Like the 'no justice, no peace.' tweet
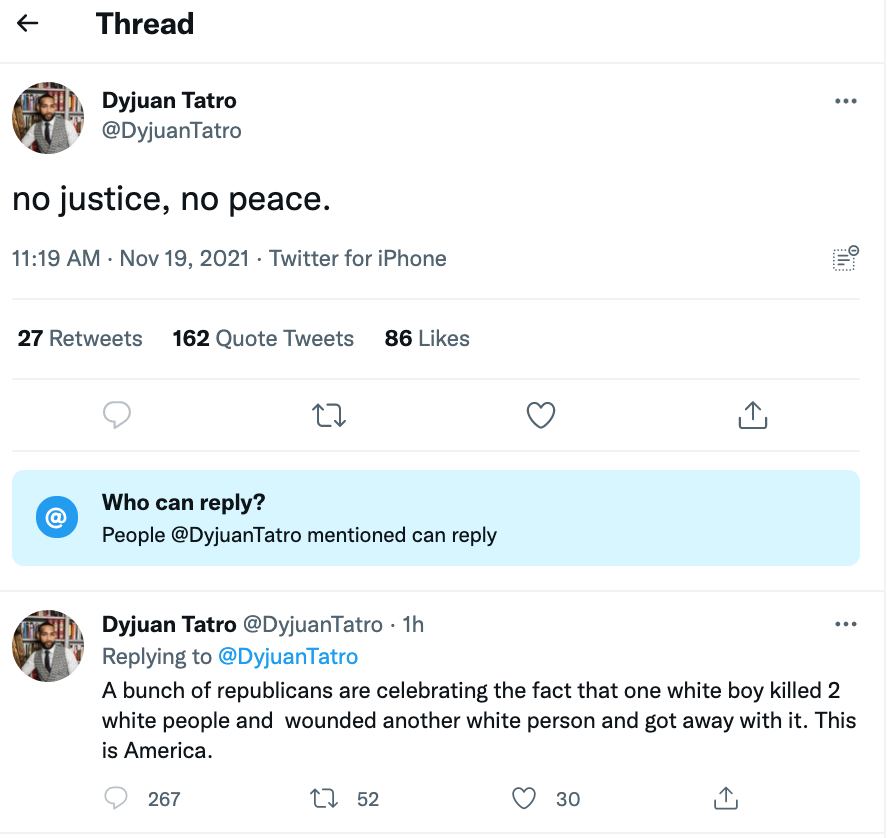 (541, 414)
